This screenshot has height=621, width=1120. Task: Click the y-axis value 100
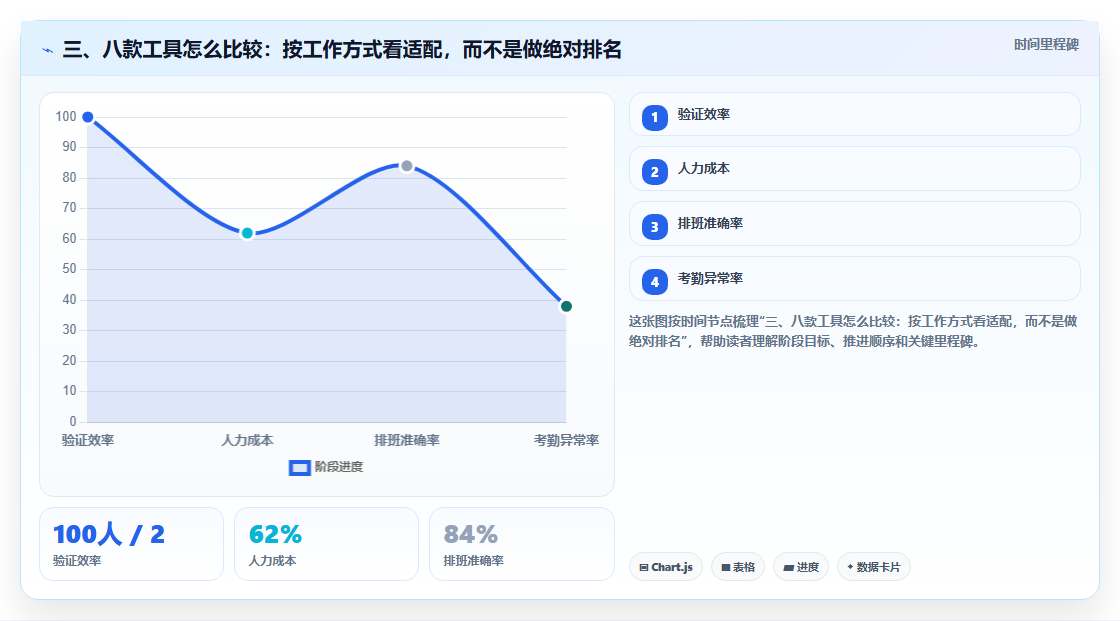[x=66, y=116]
